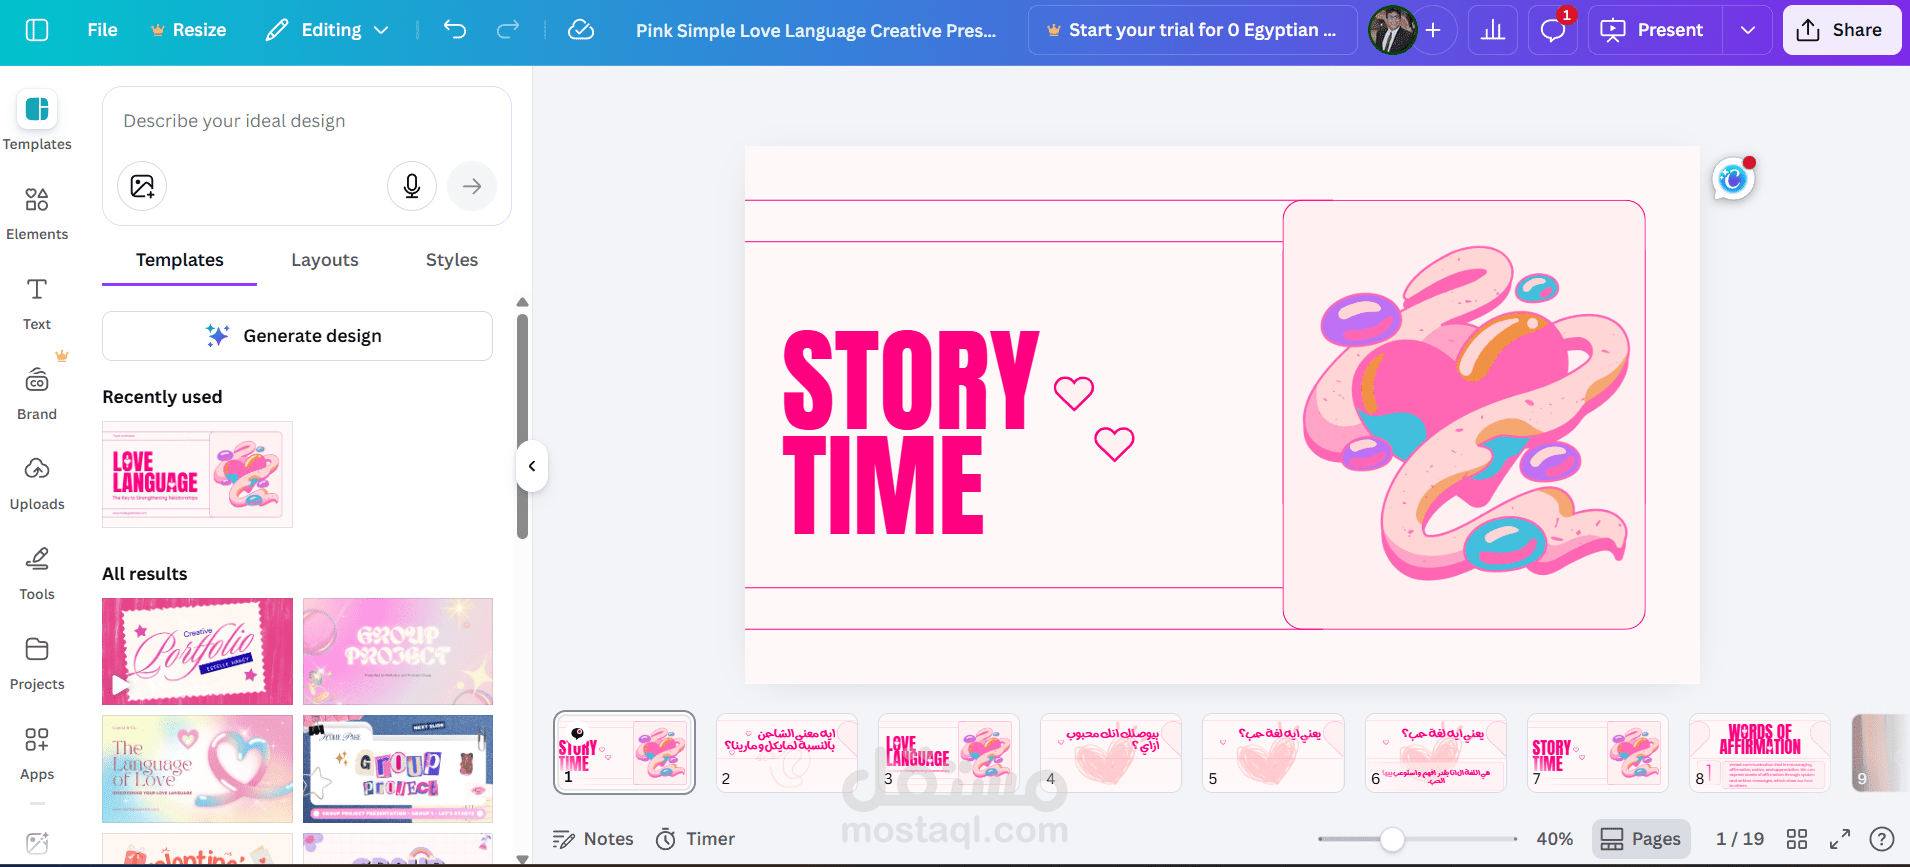Image resolution: width=1910 pixels, height=867 pixels.
Task: Select slide 2 thumbnail
Action: [x=787, y=753]
